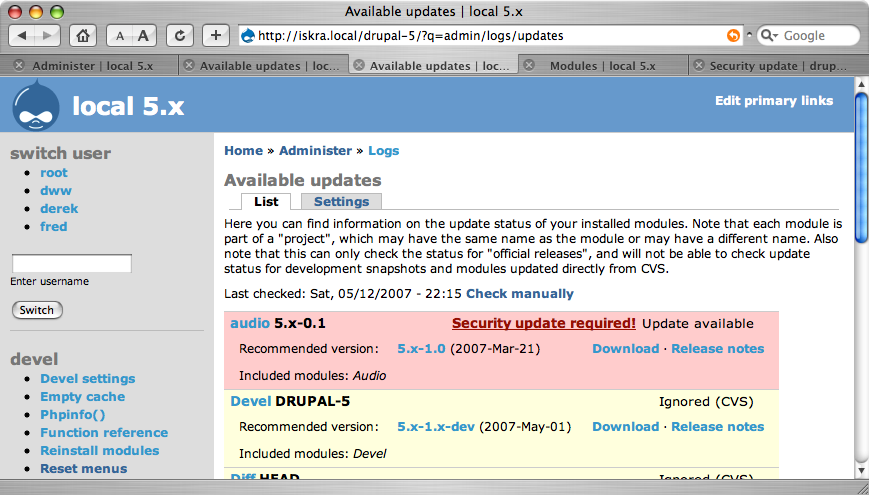This screenshot has width=869, height=495.
Task: Go forward with the browser forward arrow
Action: pos(48,36)
